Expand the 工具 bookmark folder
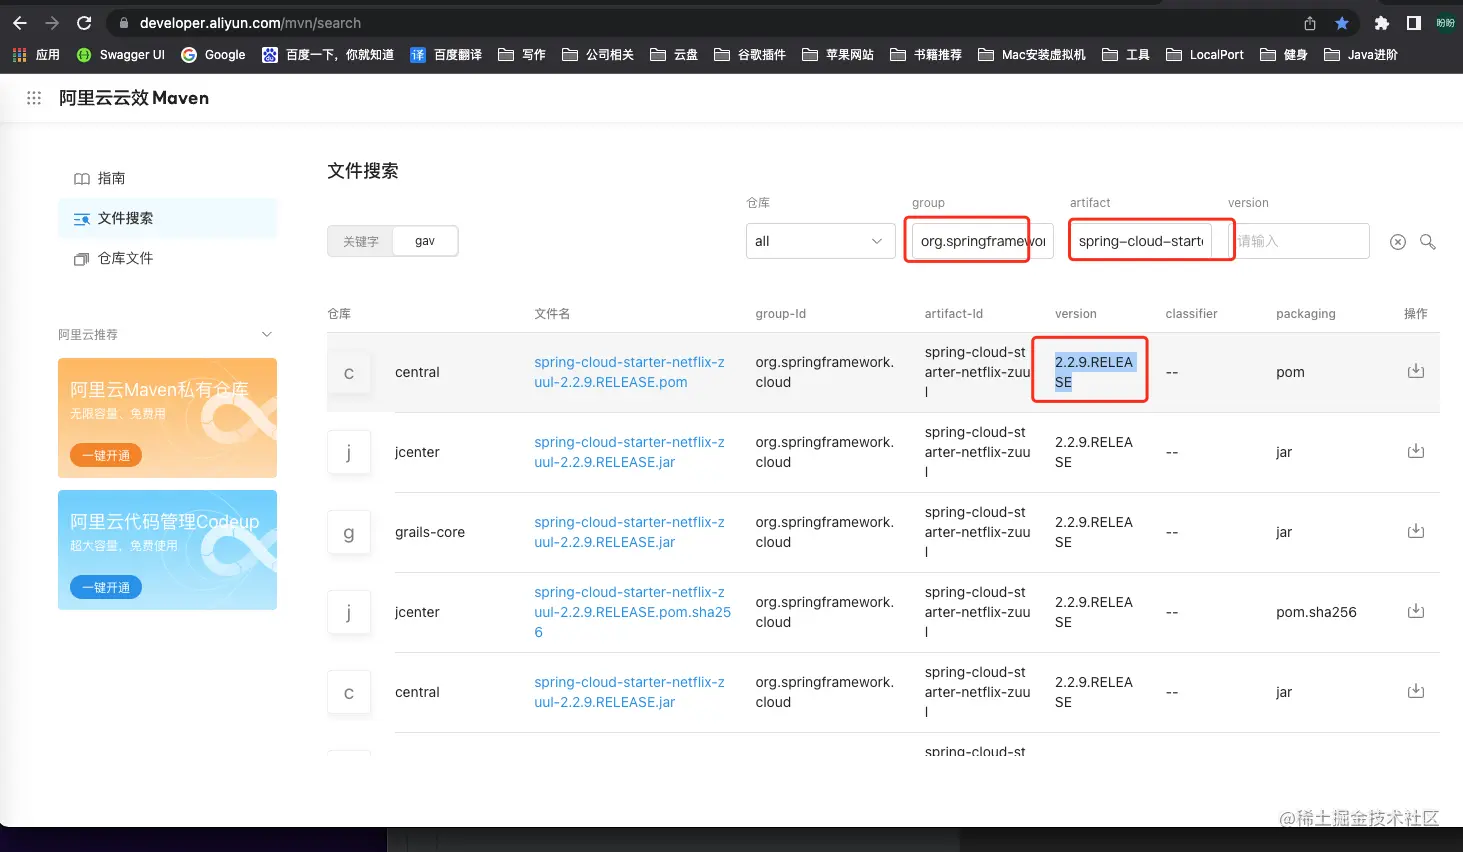This screenshot has height=852, width=1463. (x=1126, y=55)
